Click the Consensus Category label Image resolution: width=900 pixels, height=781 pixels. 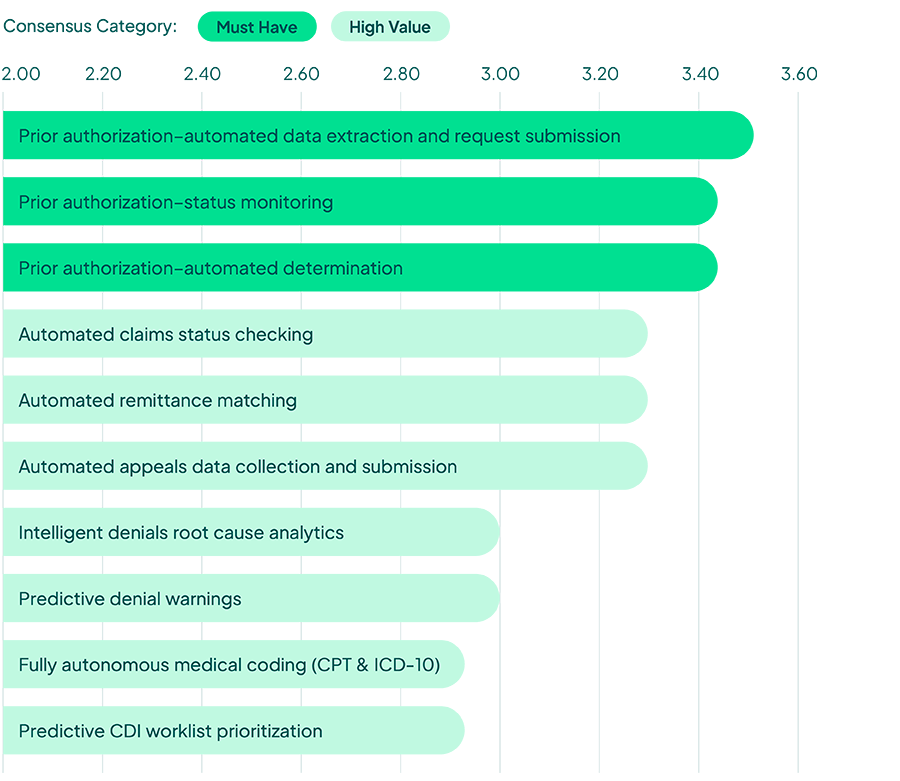(x=90, y=26)
